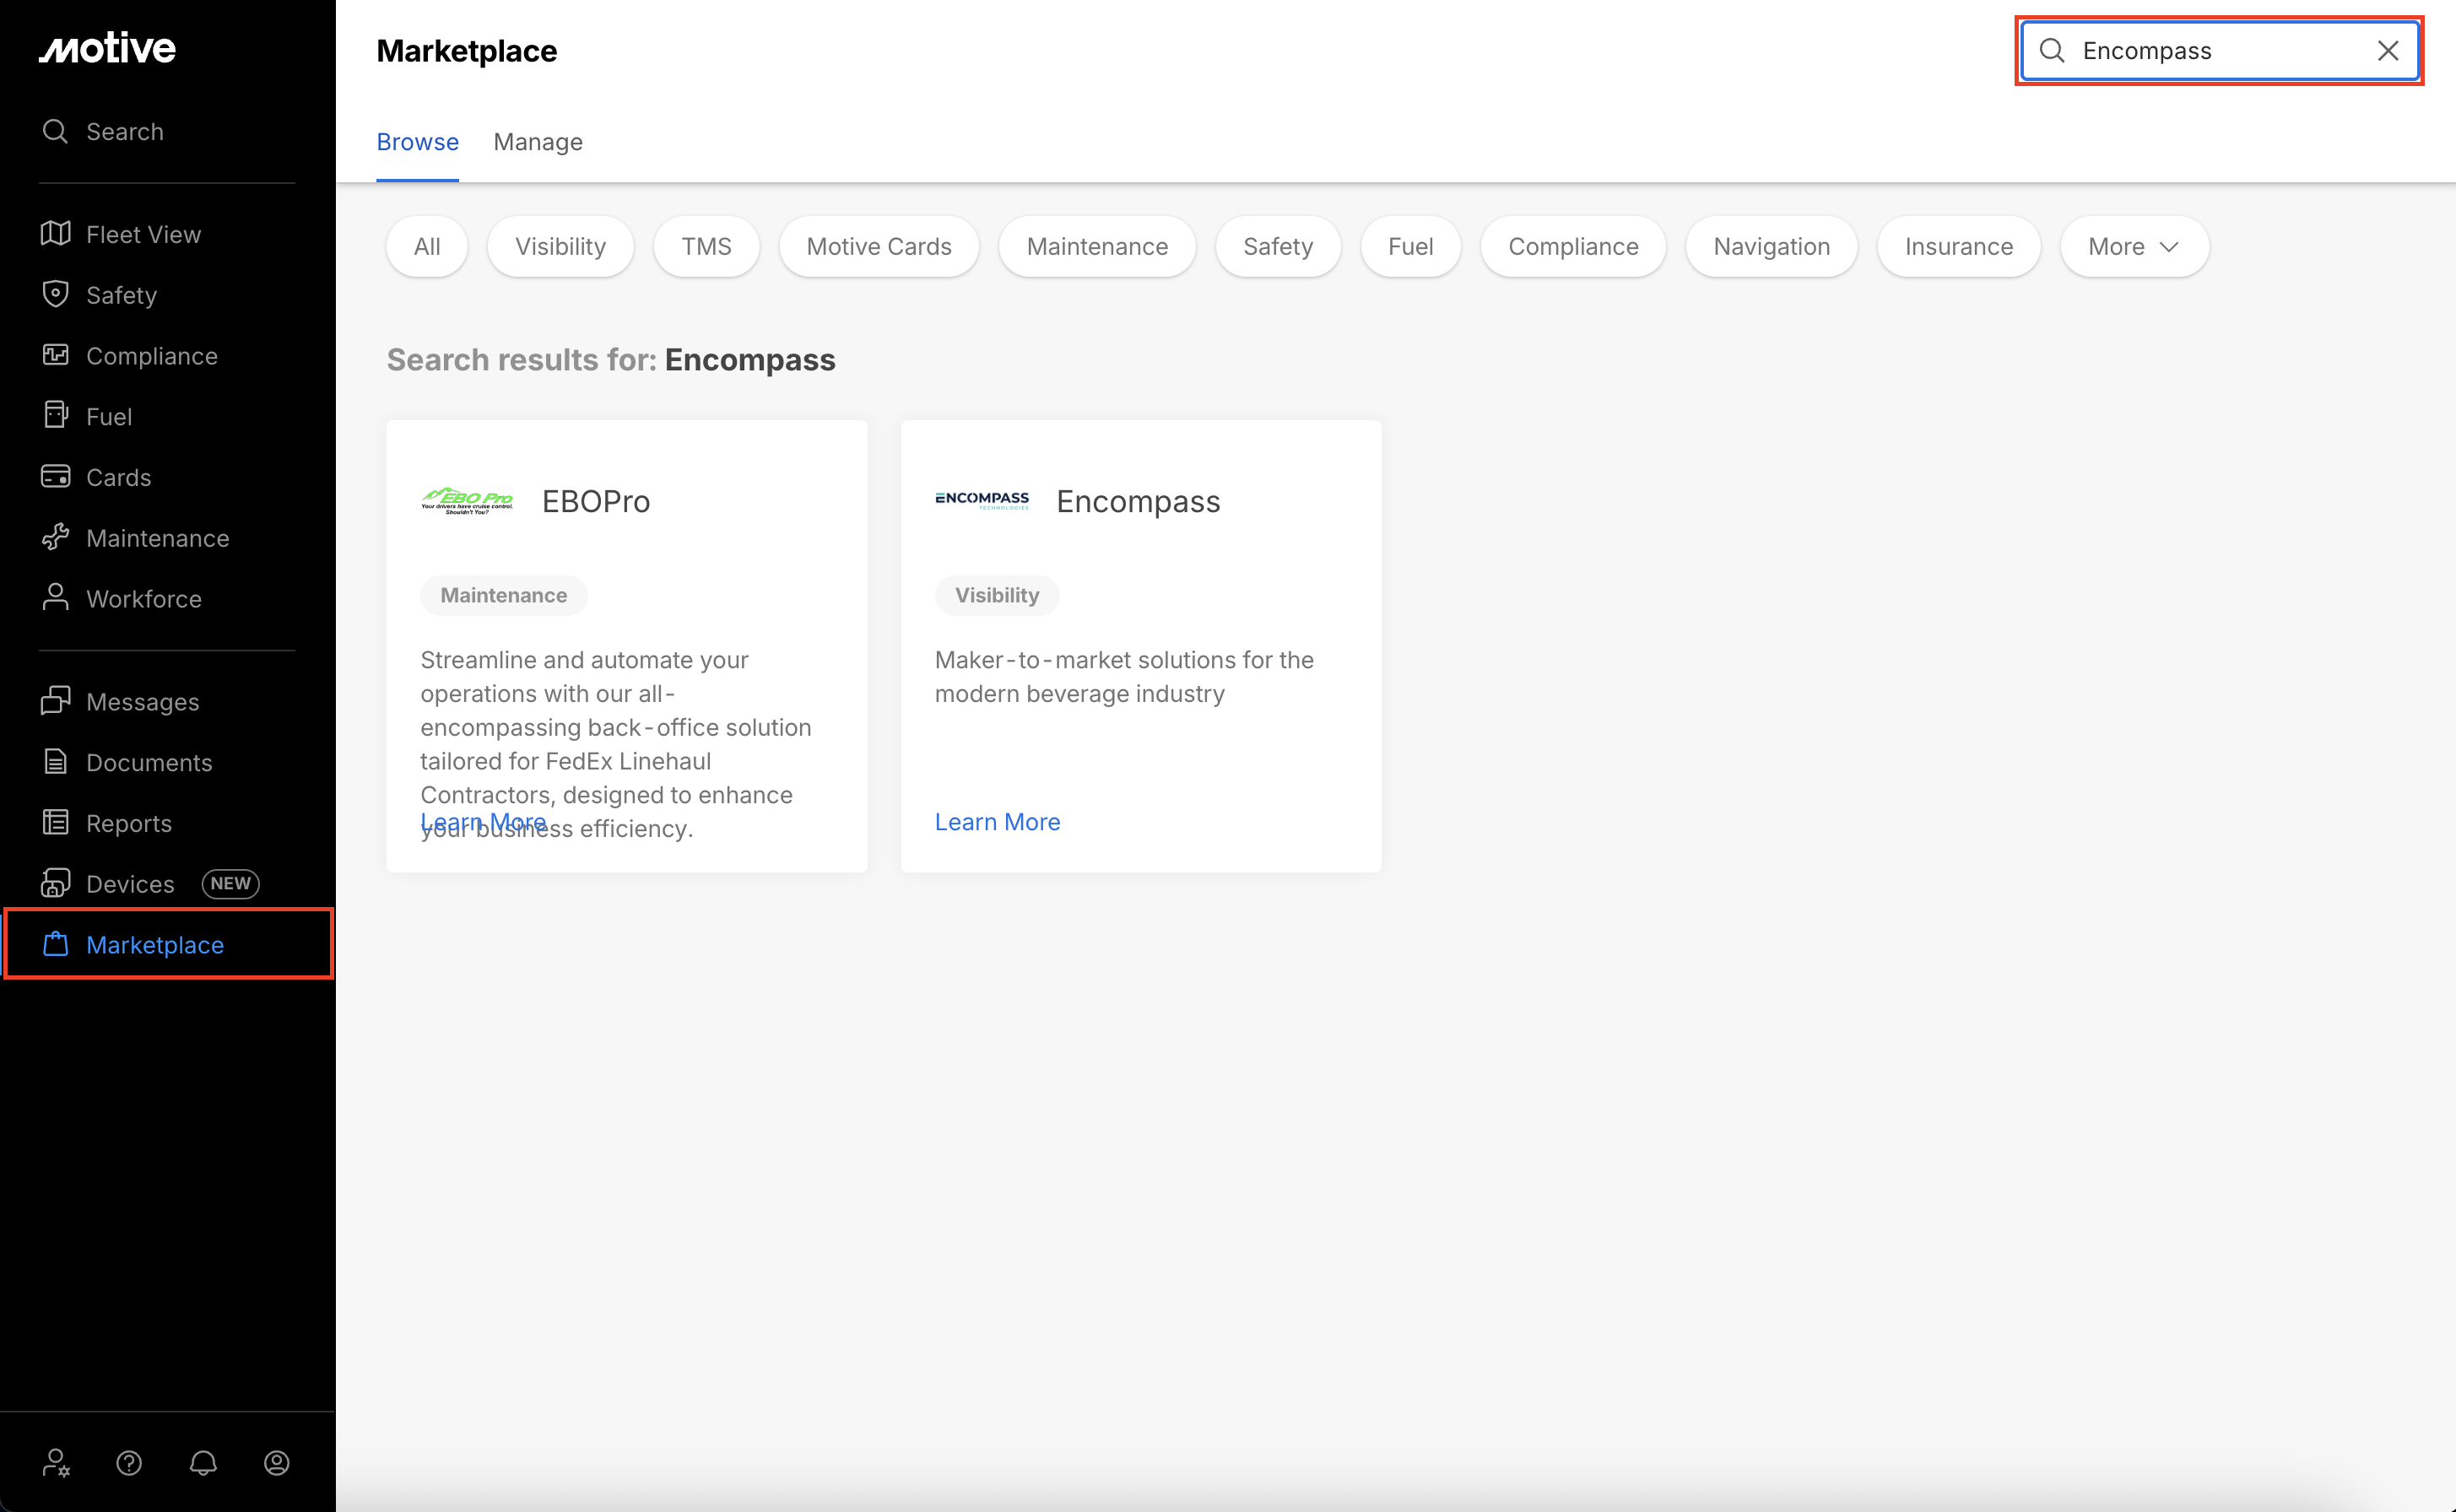Image resolution: width=2456 pixels, height=1512 pixels.
Task: Click Learn More on EBOPro card
Action: pos(483,822)
